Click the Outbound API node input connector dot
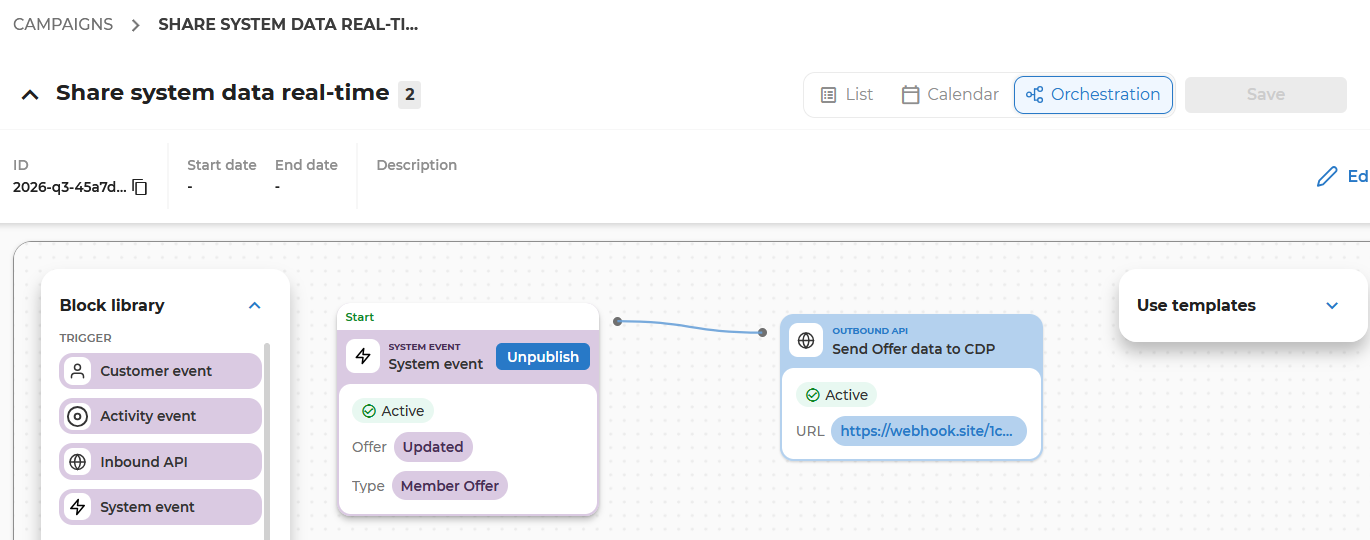 pos(762,332)
